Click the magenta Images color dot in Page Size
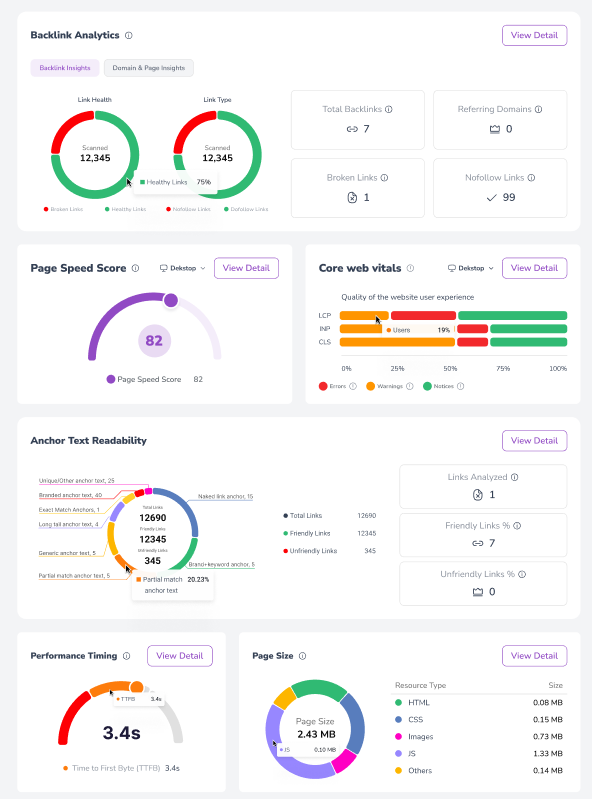The width and height of the screenshot is (592, 799). coord(398,736)
